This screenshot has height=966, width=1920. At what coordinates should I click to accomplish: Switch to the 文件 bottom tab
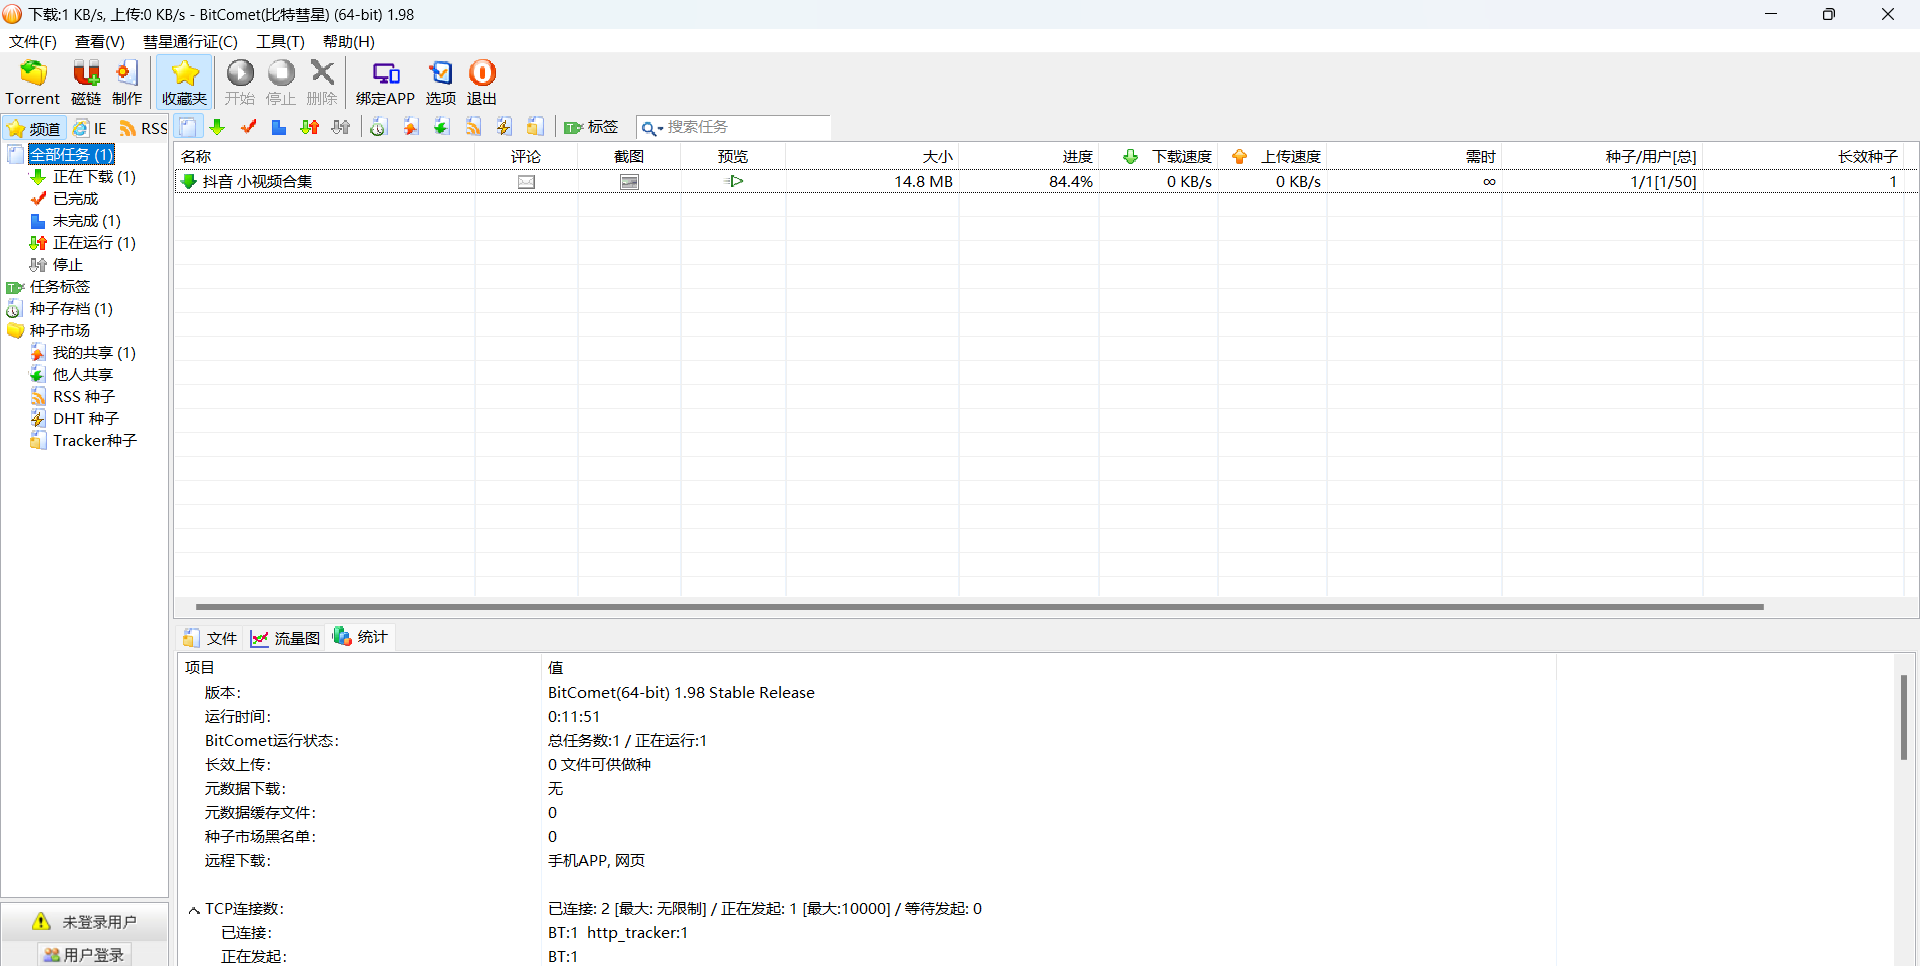tap(211, 638)
